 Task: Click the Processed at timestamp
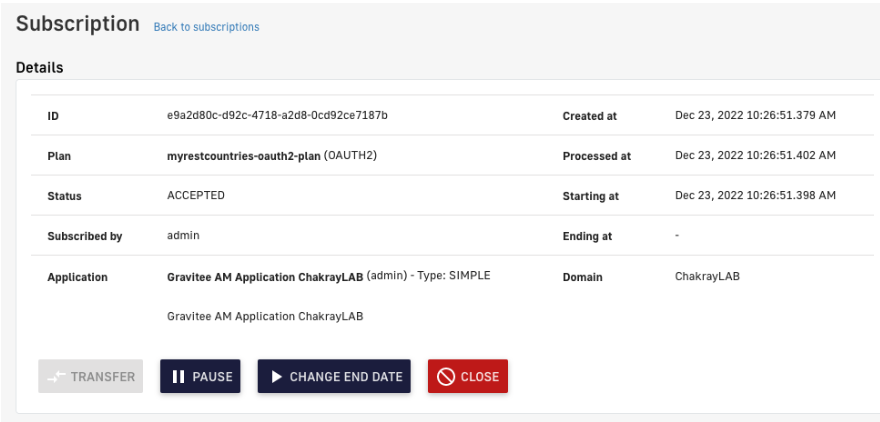(755, 155)
